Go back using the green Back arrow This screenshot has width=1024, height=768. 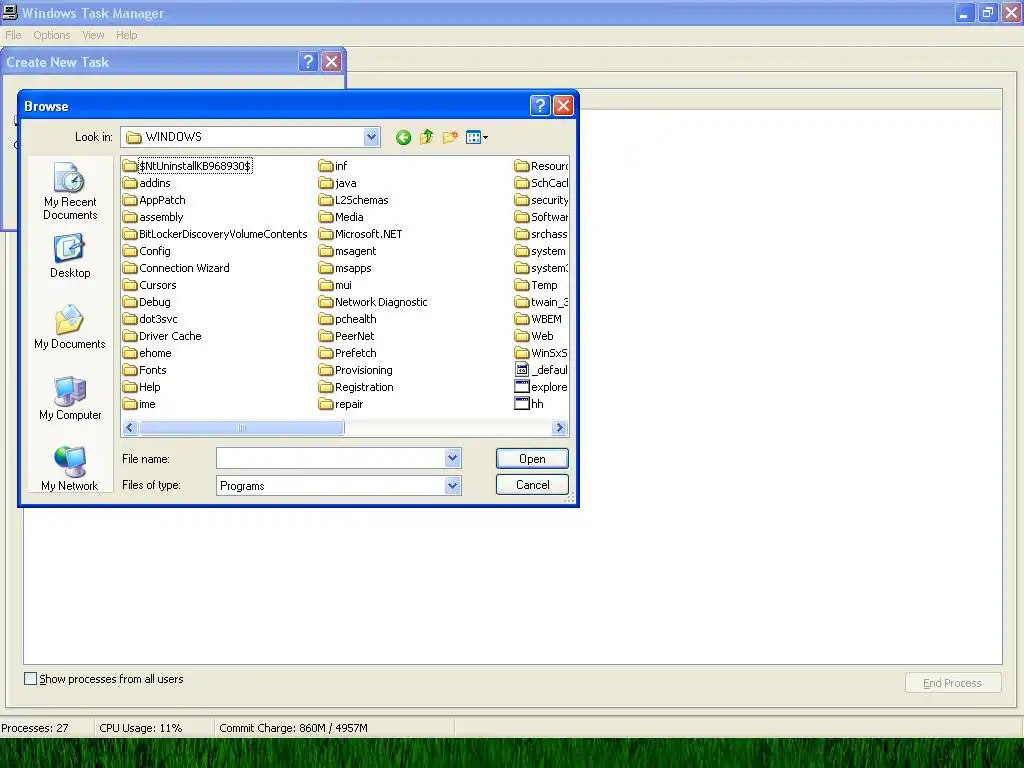403,137
